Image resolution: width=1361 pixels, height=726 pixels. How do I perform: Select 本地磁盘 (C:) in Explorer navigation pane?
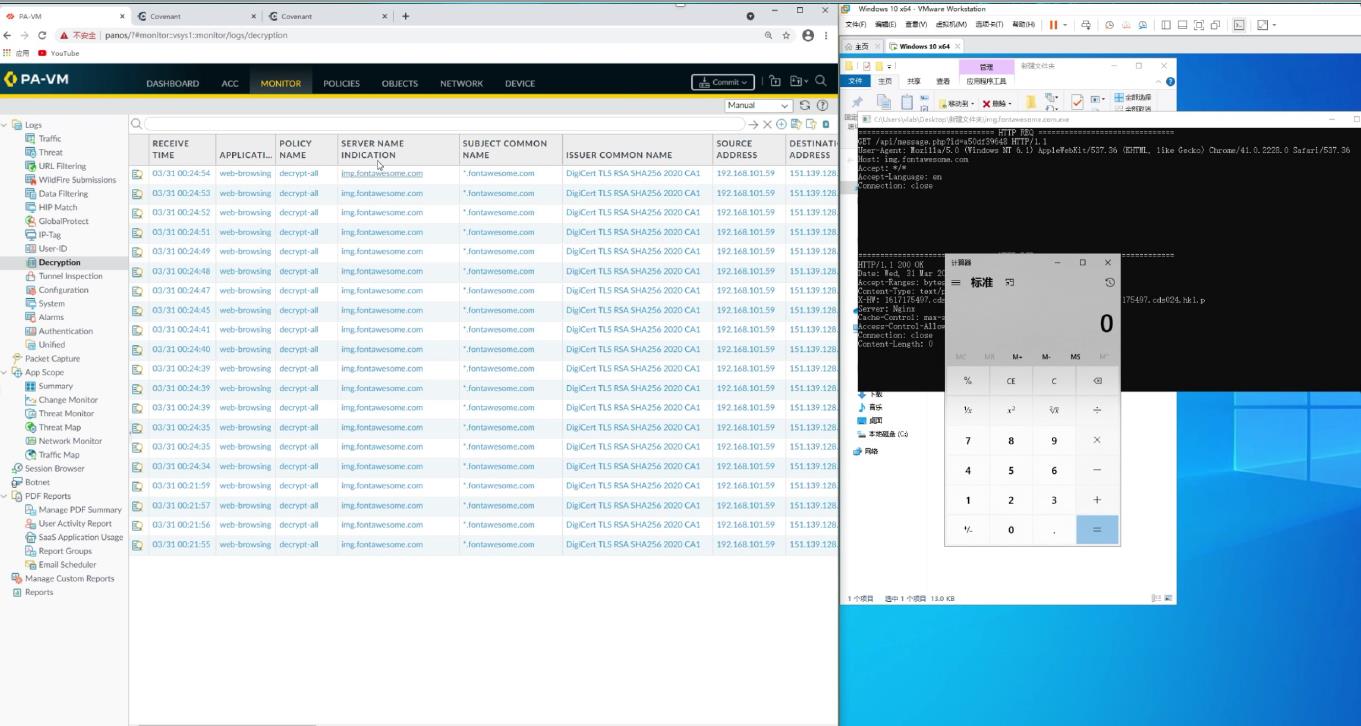click(x=883, y=434)
